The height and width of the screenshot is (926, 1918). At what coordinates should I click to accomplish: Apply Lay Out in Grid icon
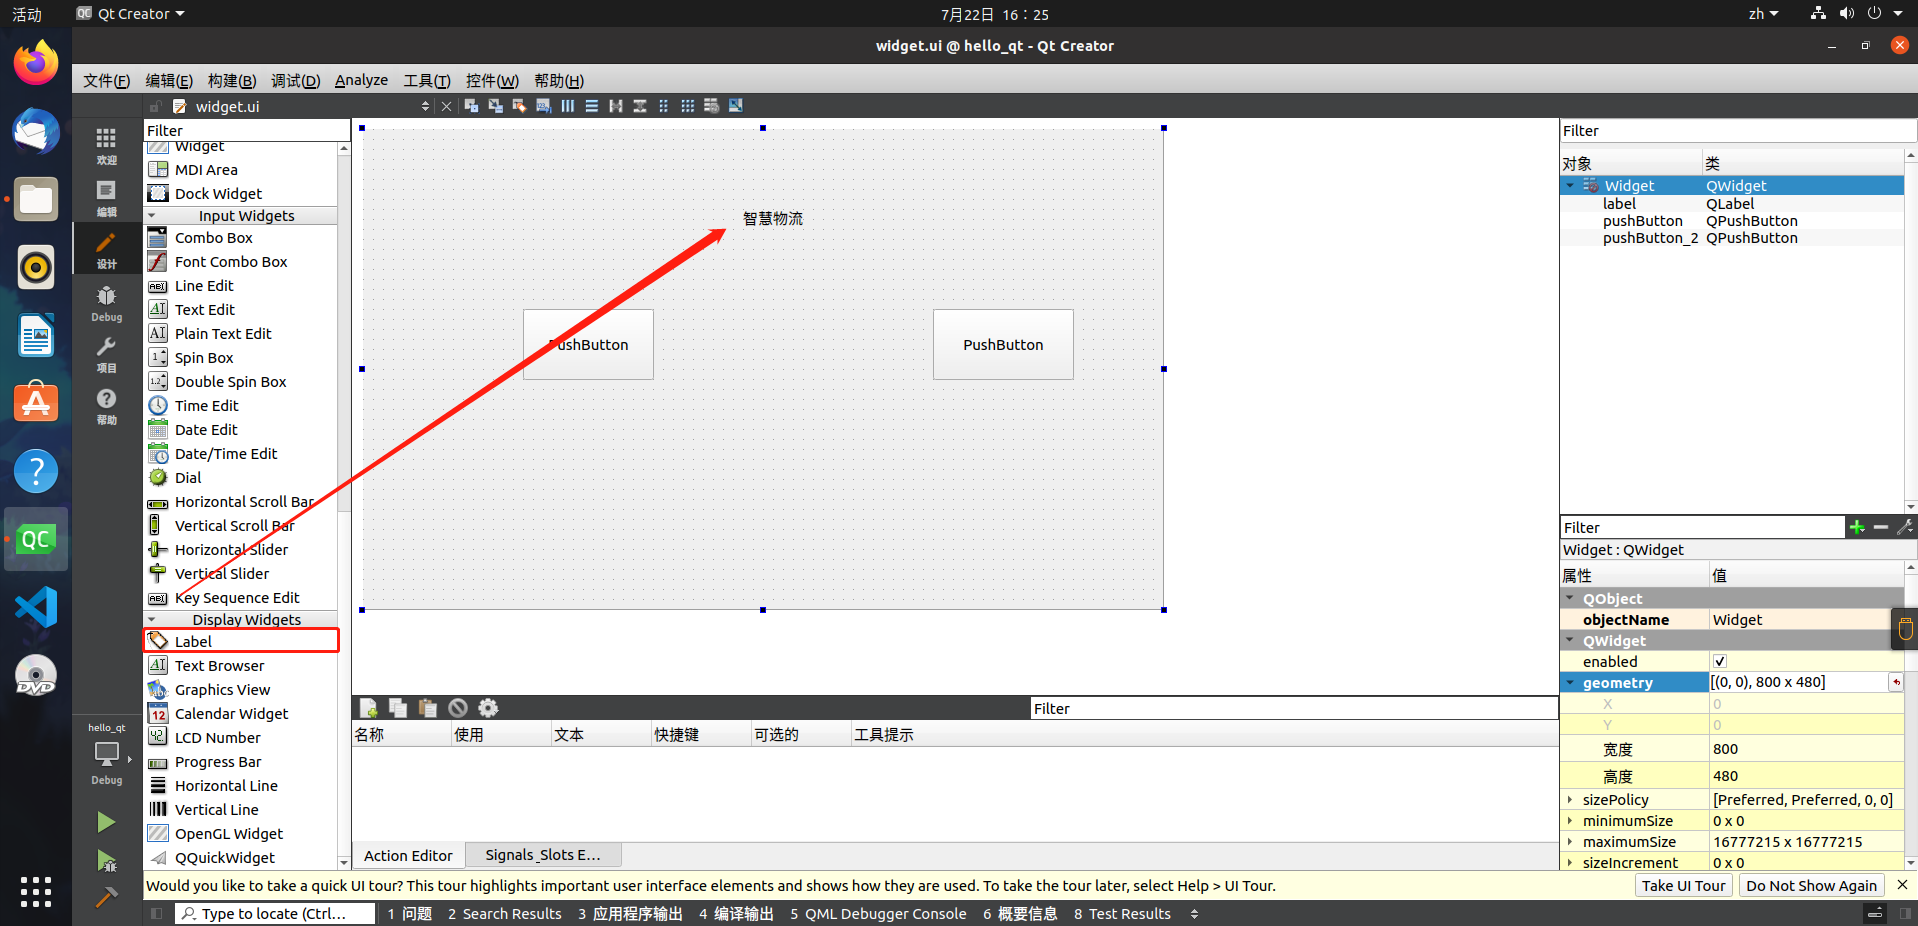[x=687, y=106]
